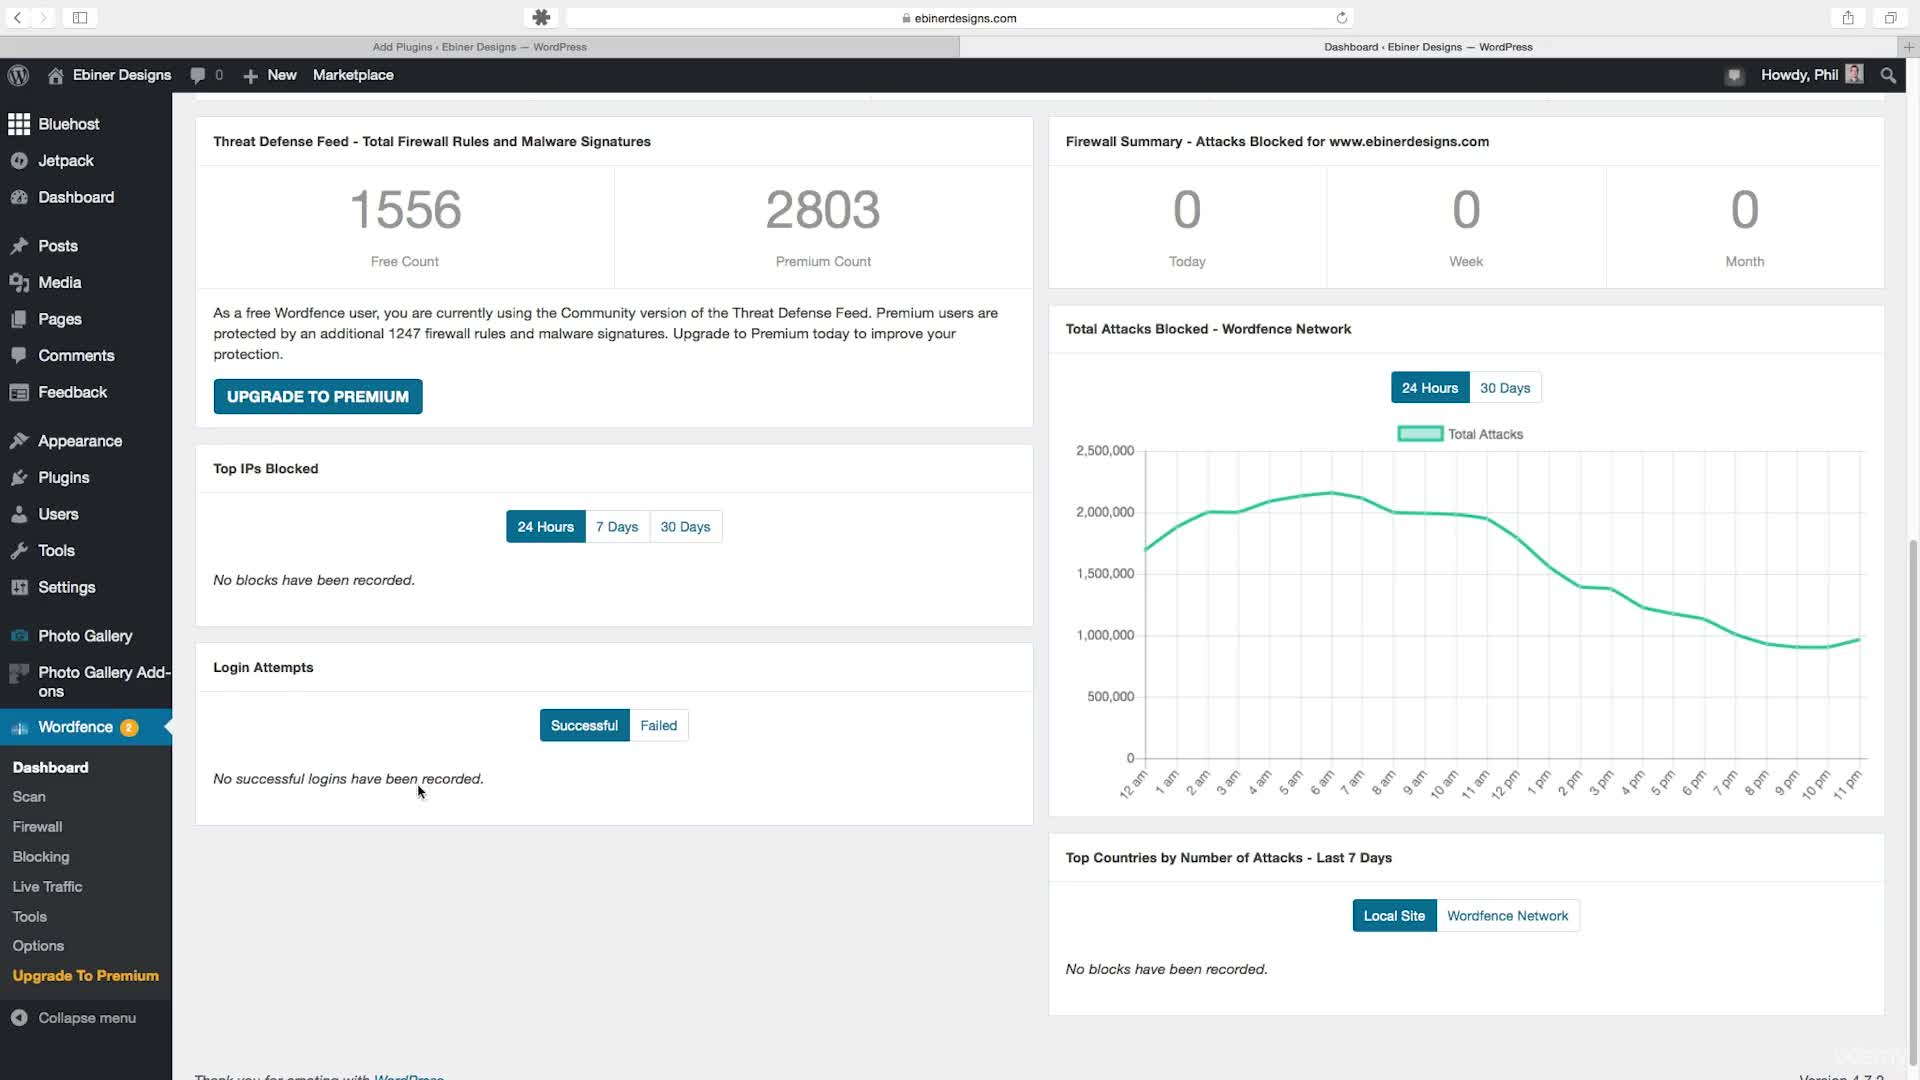
Task: Open Wordfence Live Traffic submenu item
Action: pyautogui.click(x=47, y=887)
